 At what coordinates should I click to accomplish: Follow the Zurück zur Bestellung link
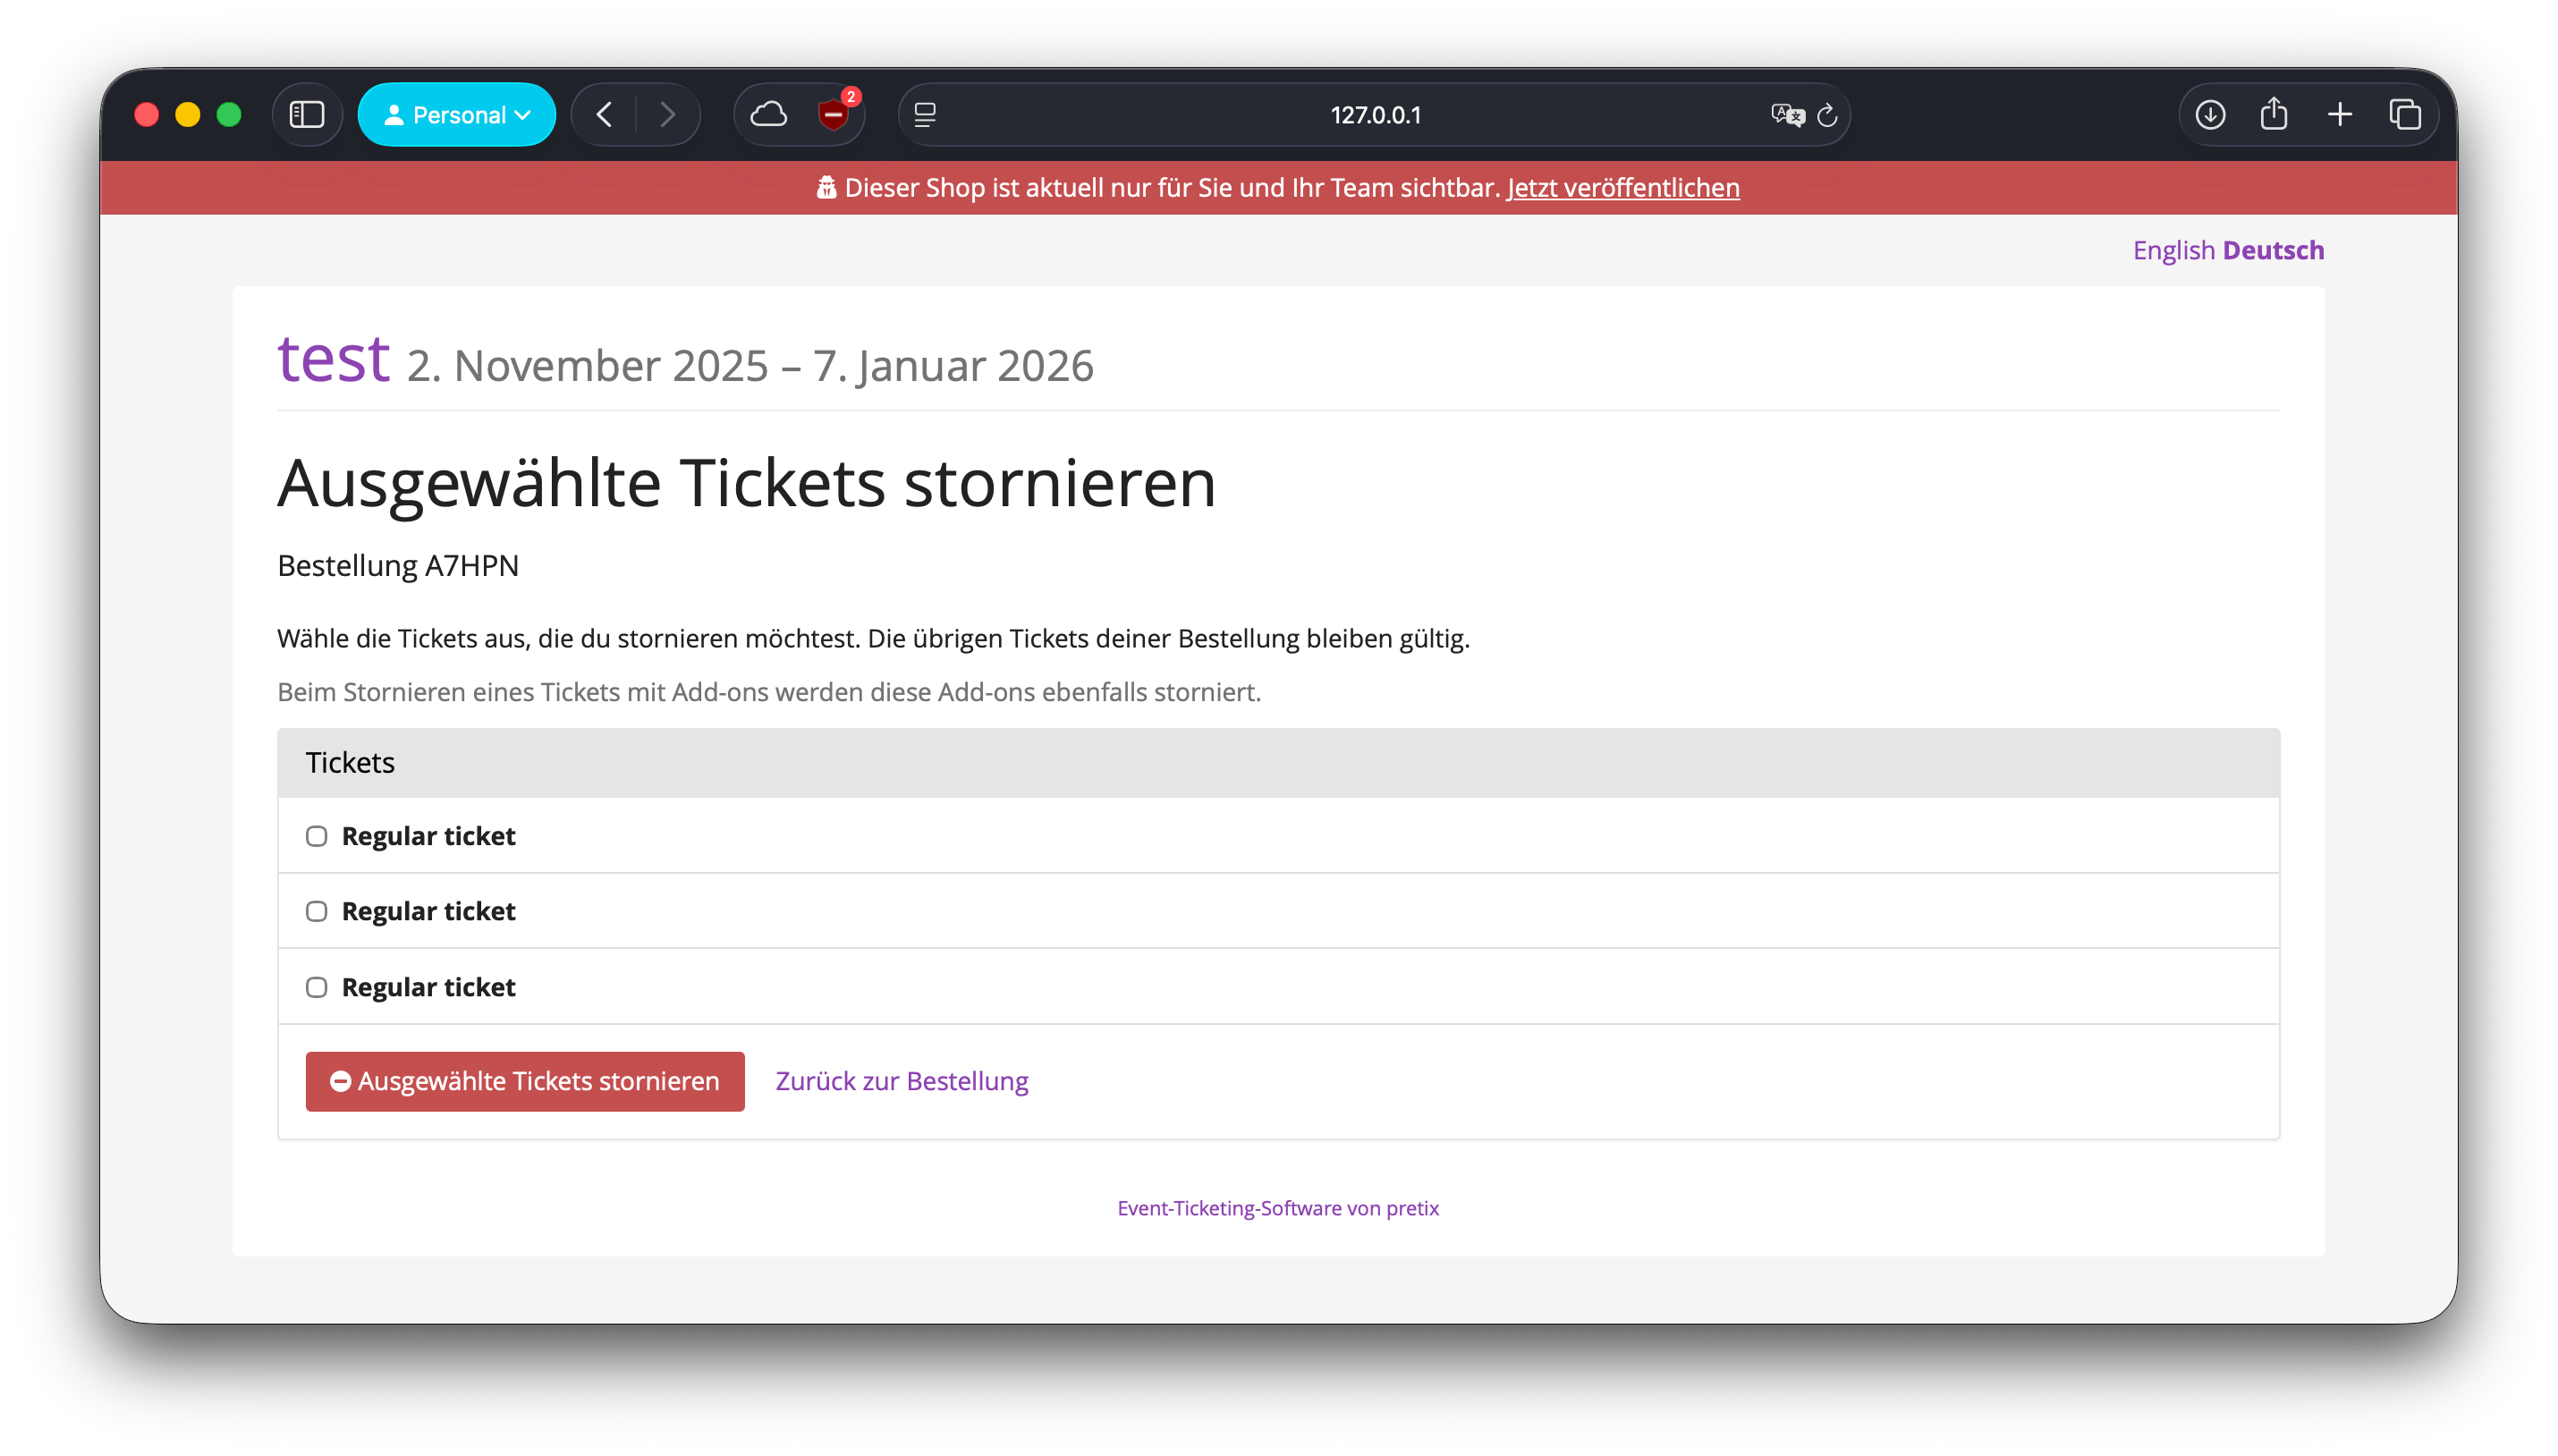click(901, 1081)
